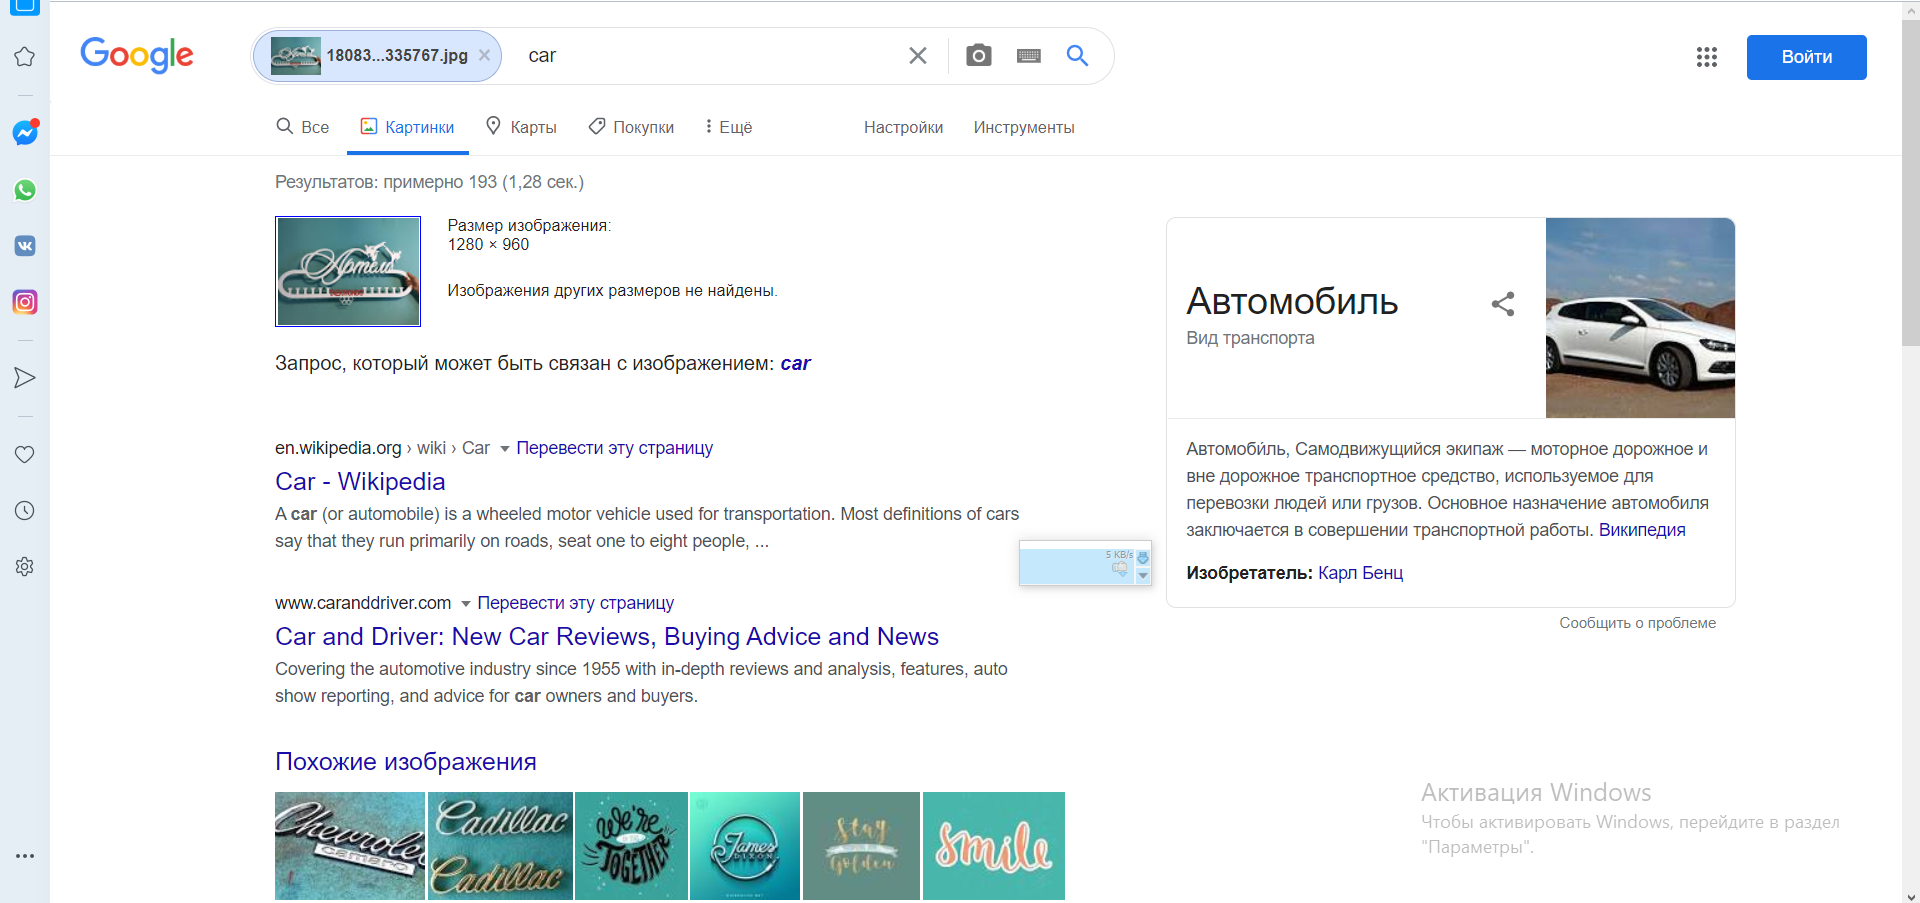The width and height of the screenshot is (1920, 903).
Task: Open the Chevrolet similar image
Action: pos(350,846)
